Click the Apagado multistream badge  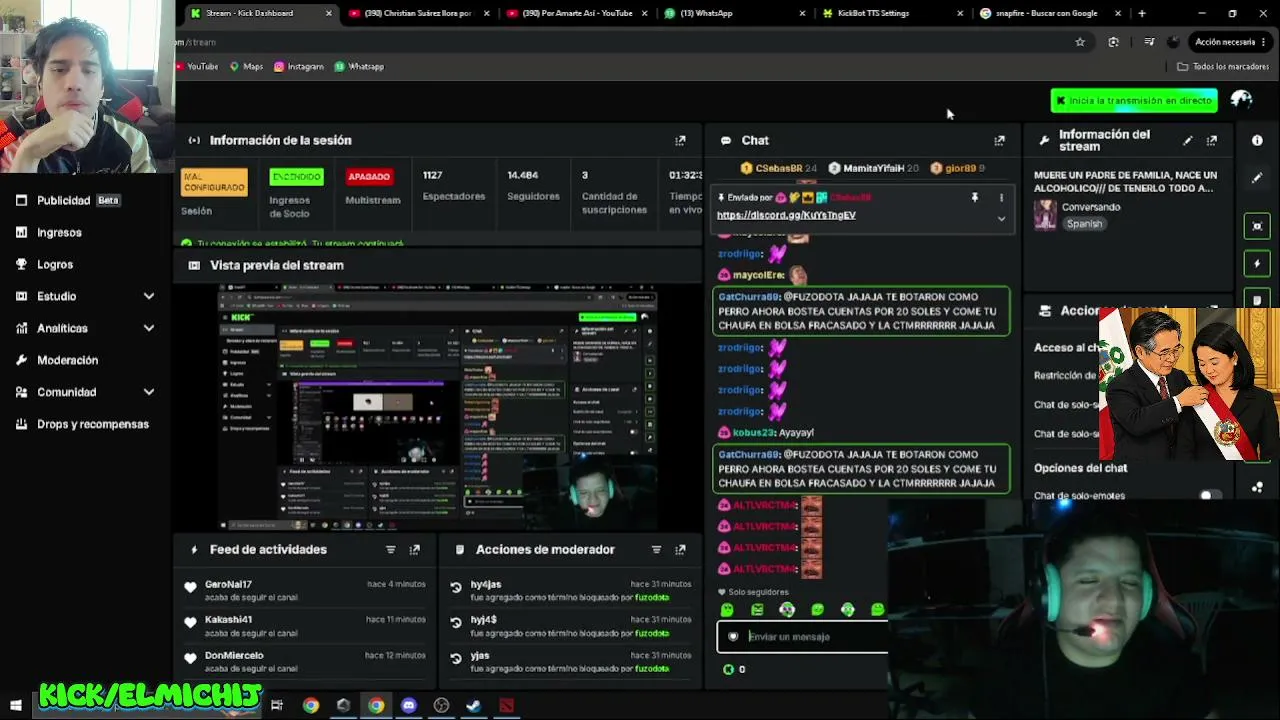coord(369,177)
